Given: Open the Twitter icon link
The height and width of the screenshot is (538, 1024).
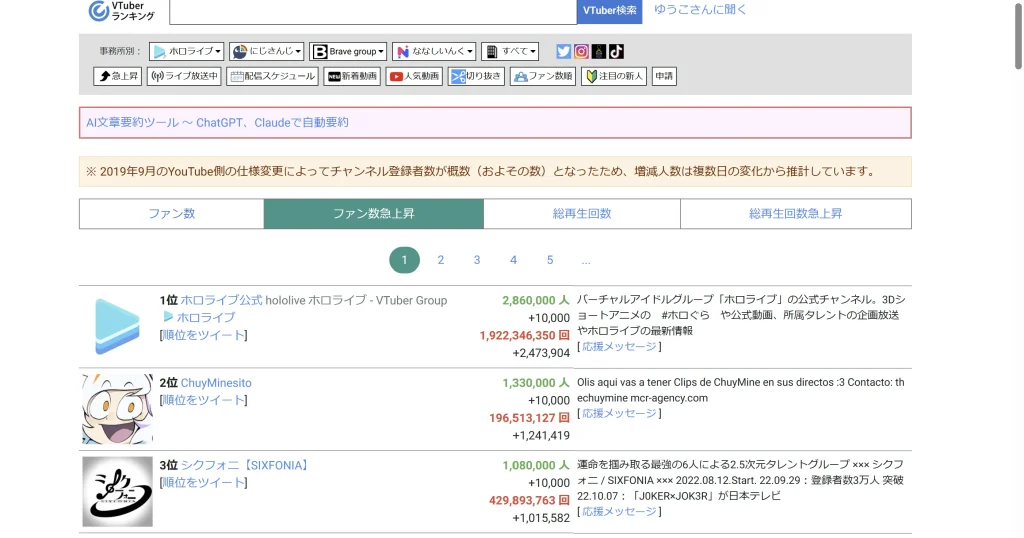Looking at the screenshot, I should [564, 52].
